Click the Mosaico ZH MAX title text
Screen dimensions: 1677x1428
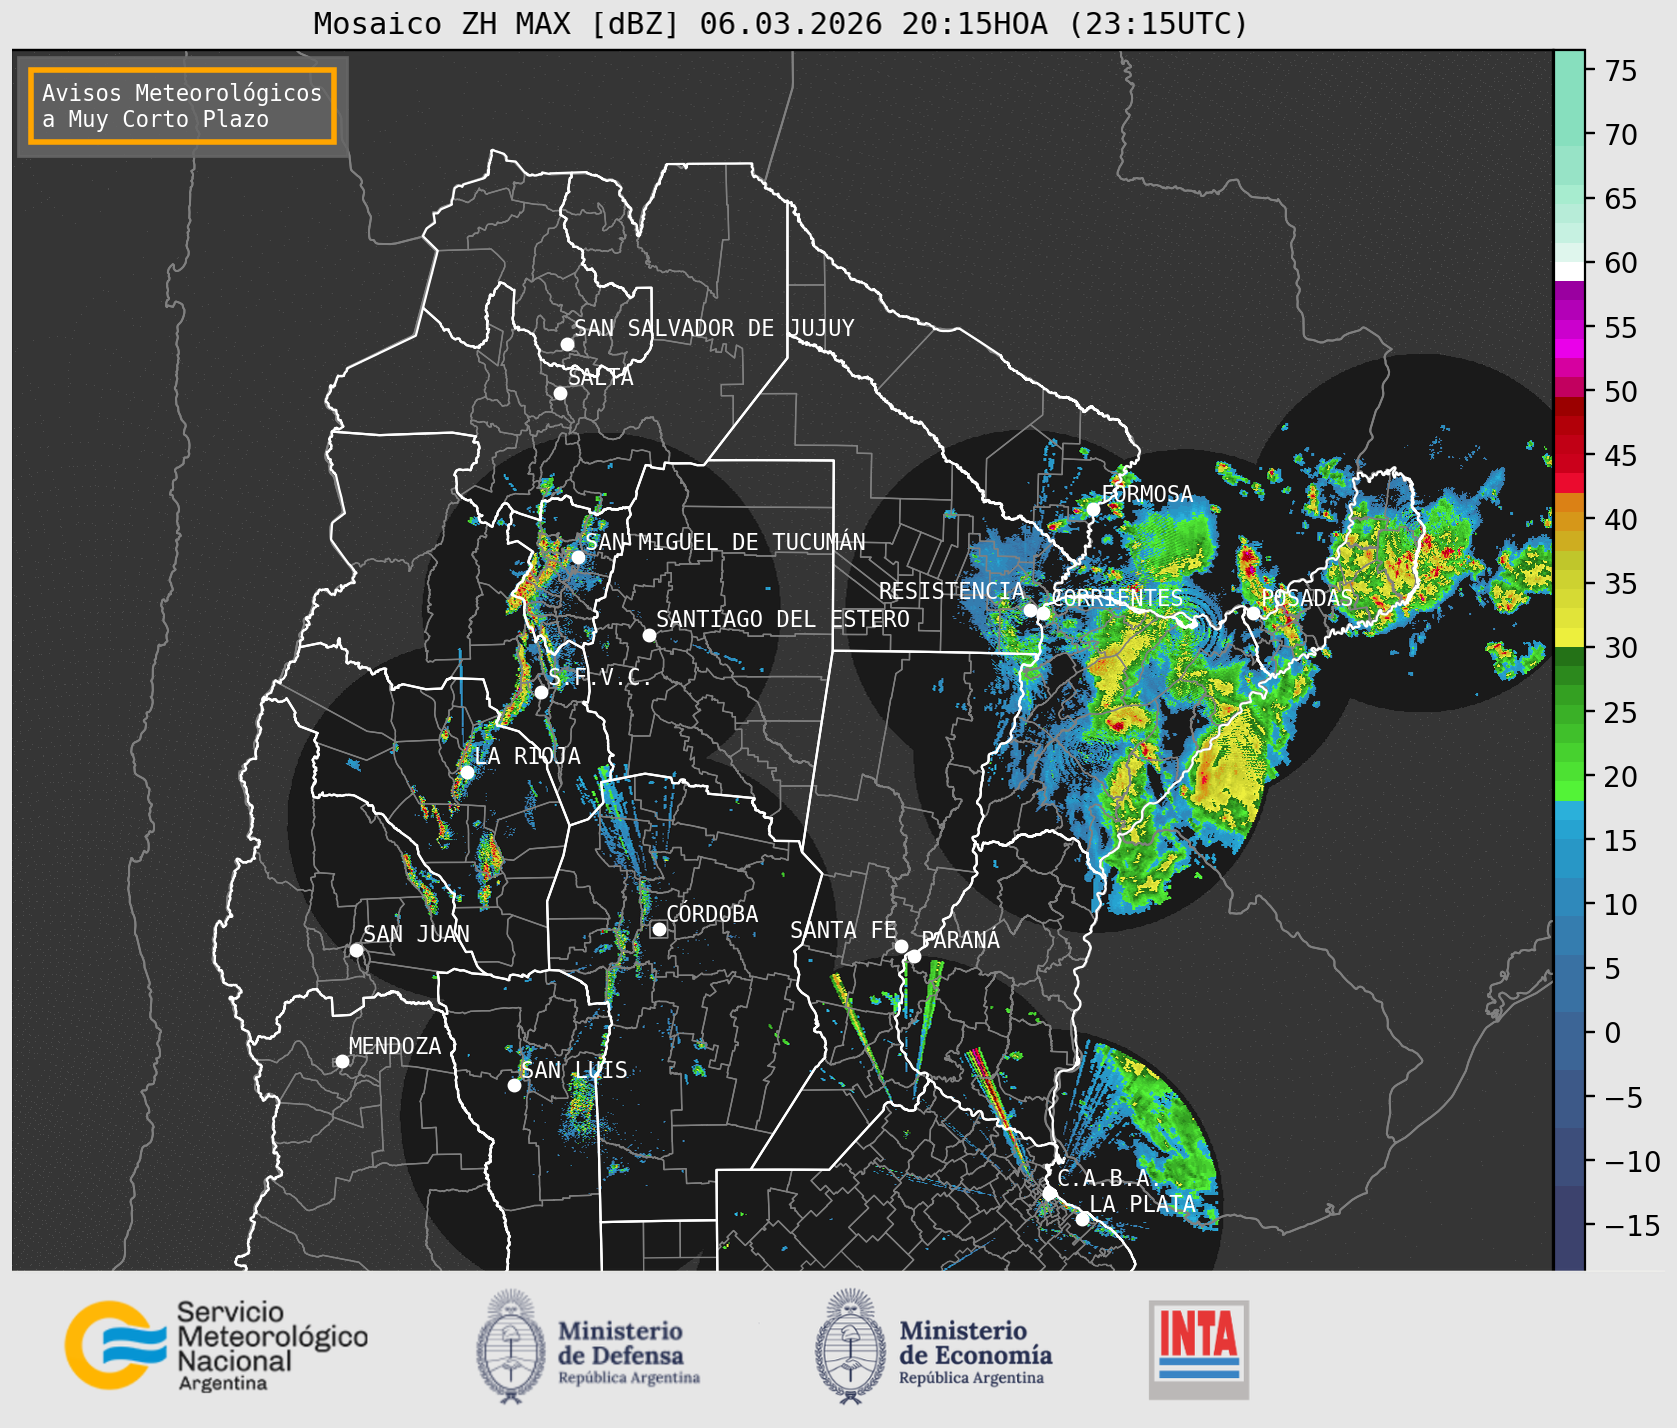[x=780, y=23]
